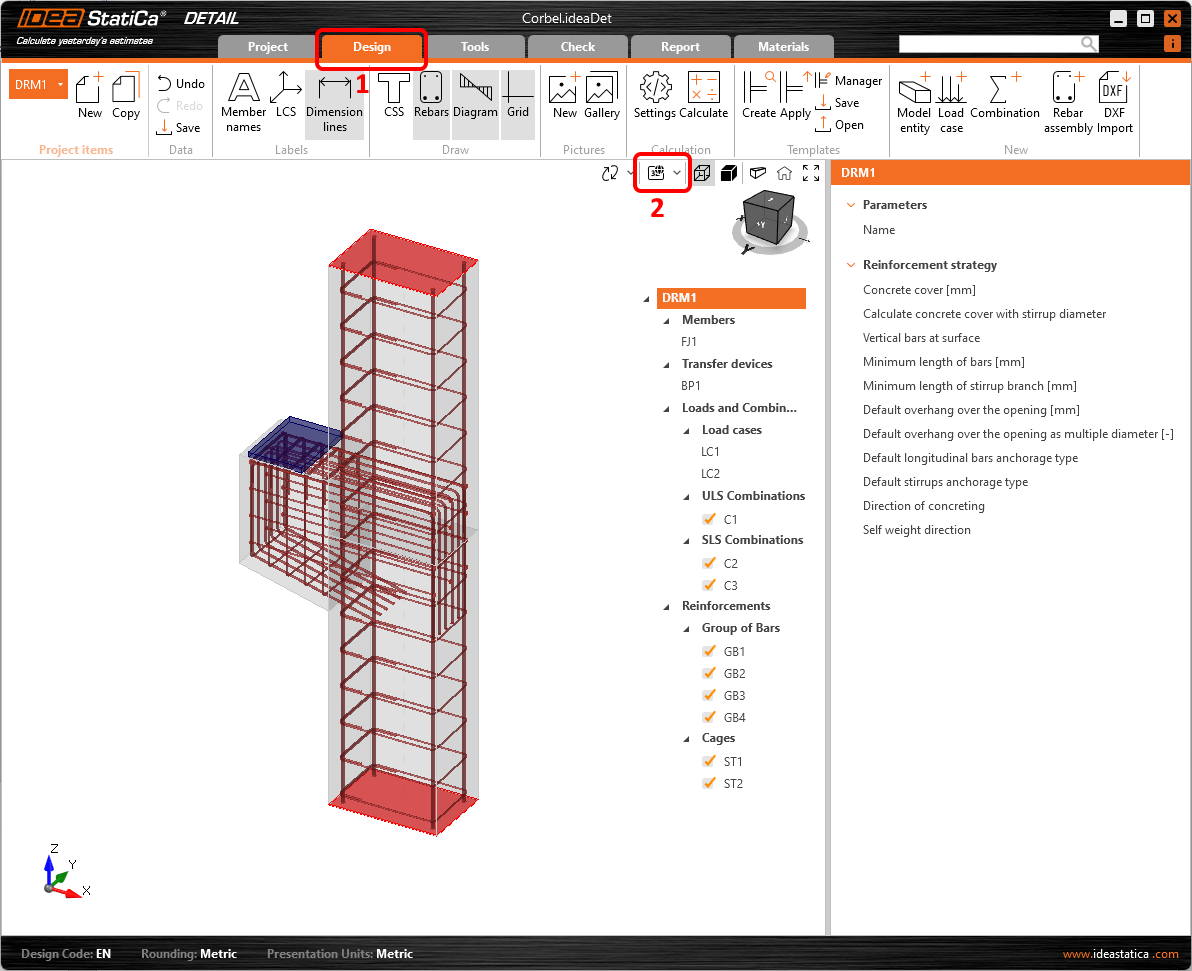Switch to the Check tab
The width and height of the screenshot is (1192, 971).
coord(577,46)
